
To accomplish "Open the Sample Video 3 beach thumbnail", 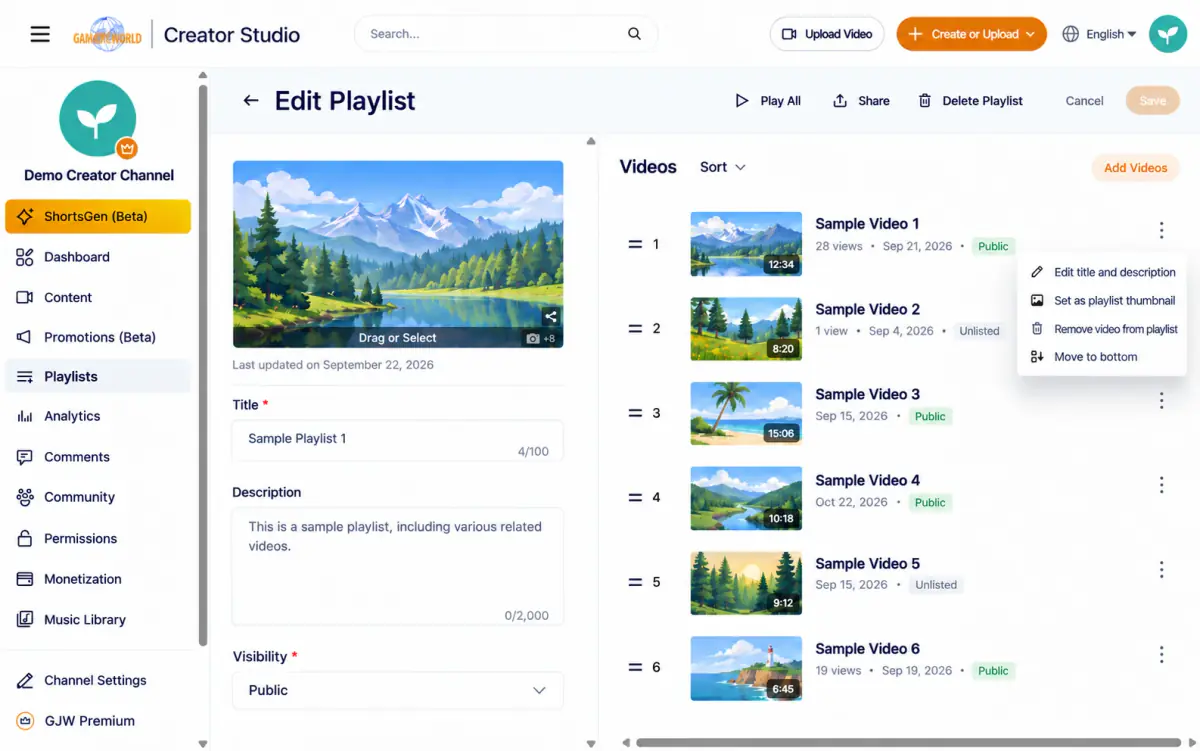I will point(746,413).
